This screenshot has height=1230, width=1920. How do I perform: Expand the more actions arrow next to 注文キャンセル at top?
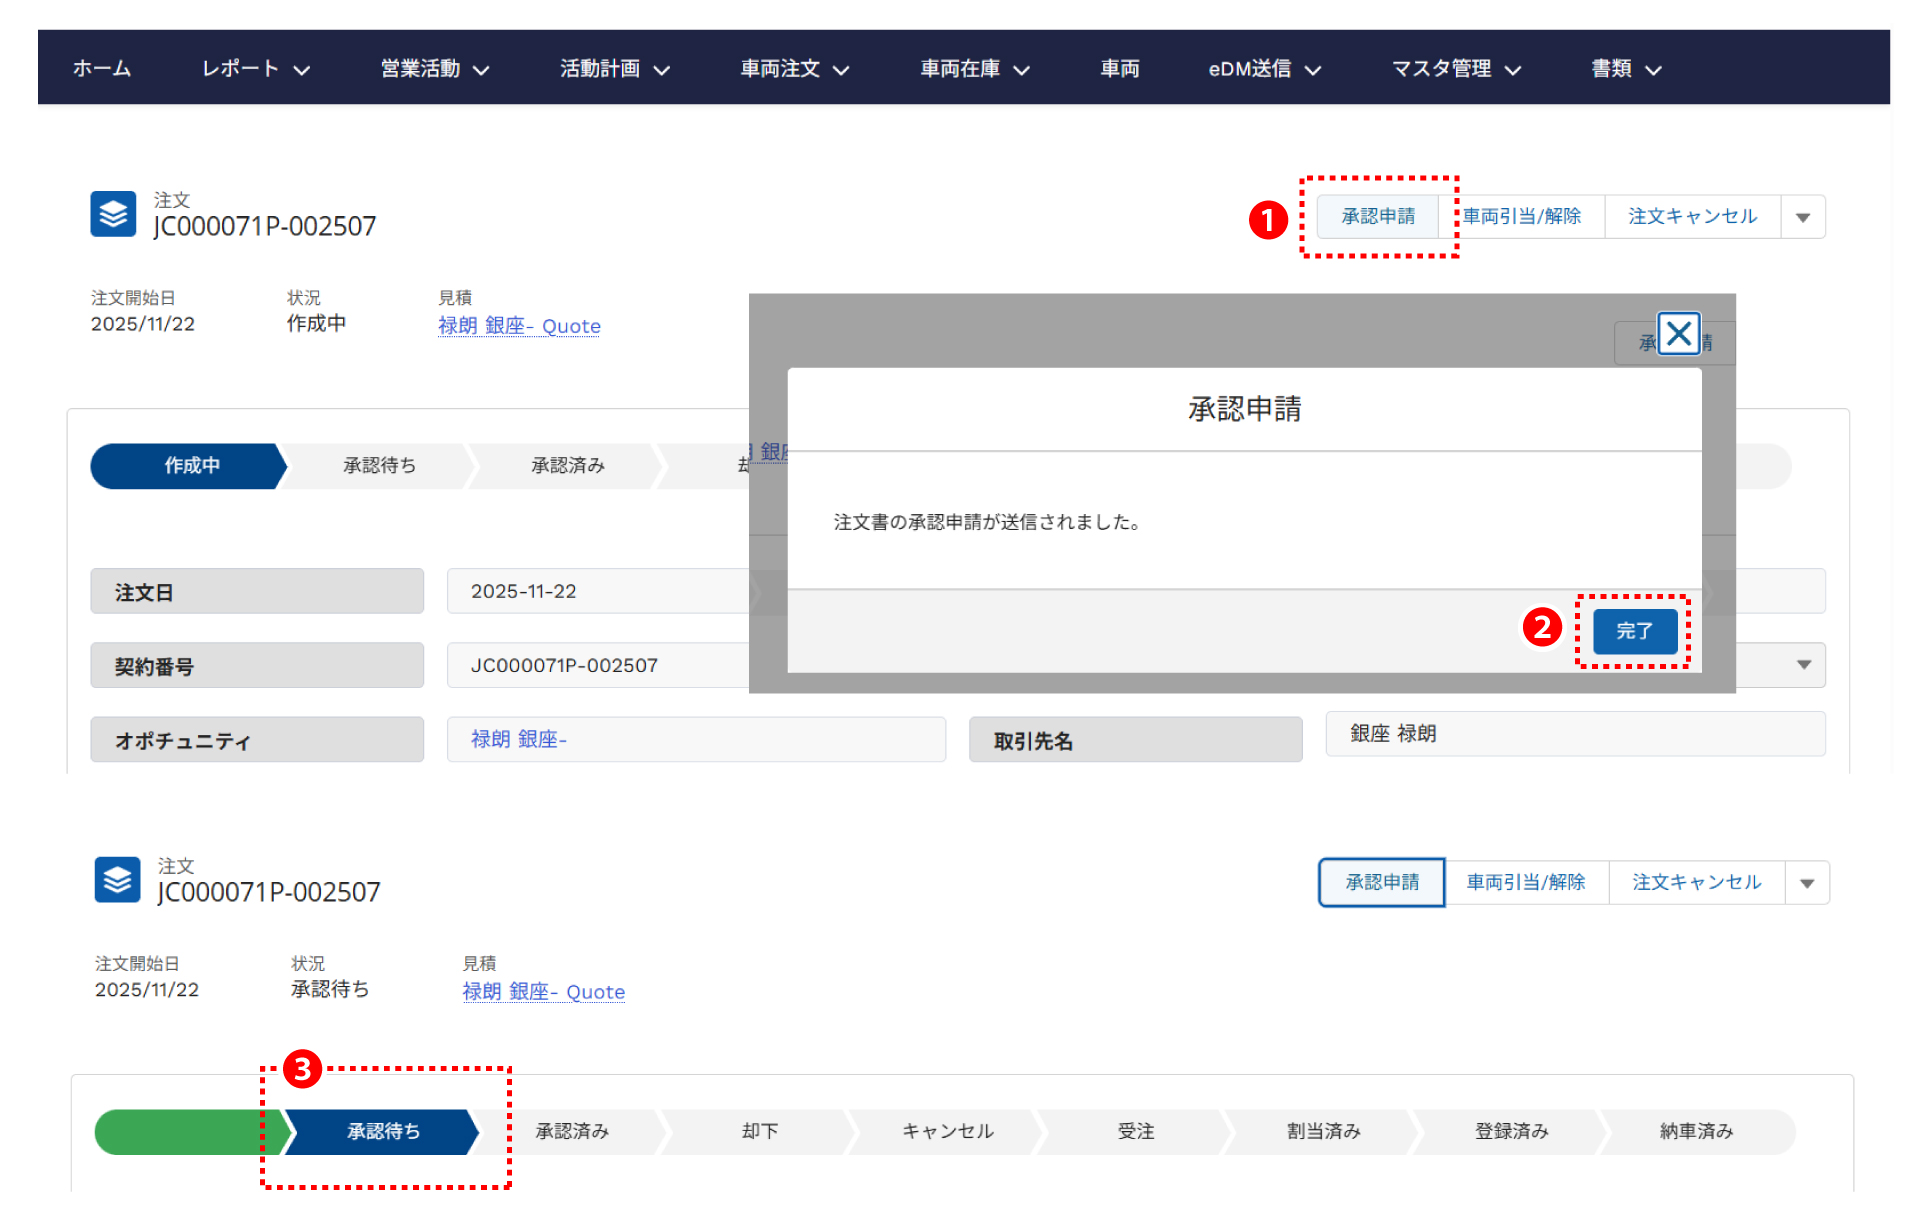(1802, 217)
